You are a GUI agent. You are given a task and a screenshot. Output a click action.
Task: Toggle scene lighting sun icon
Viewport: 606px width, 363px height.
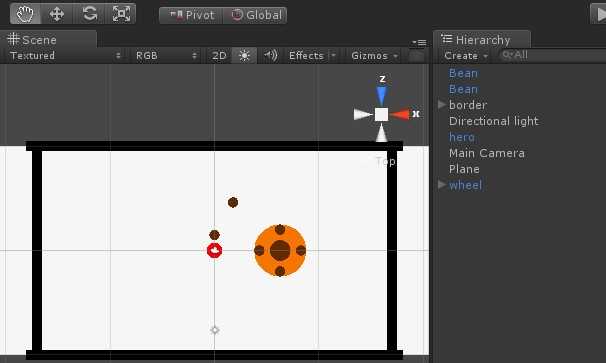pyautogui.click(x=244, y=56)
